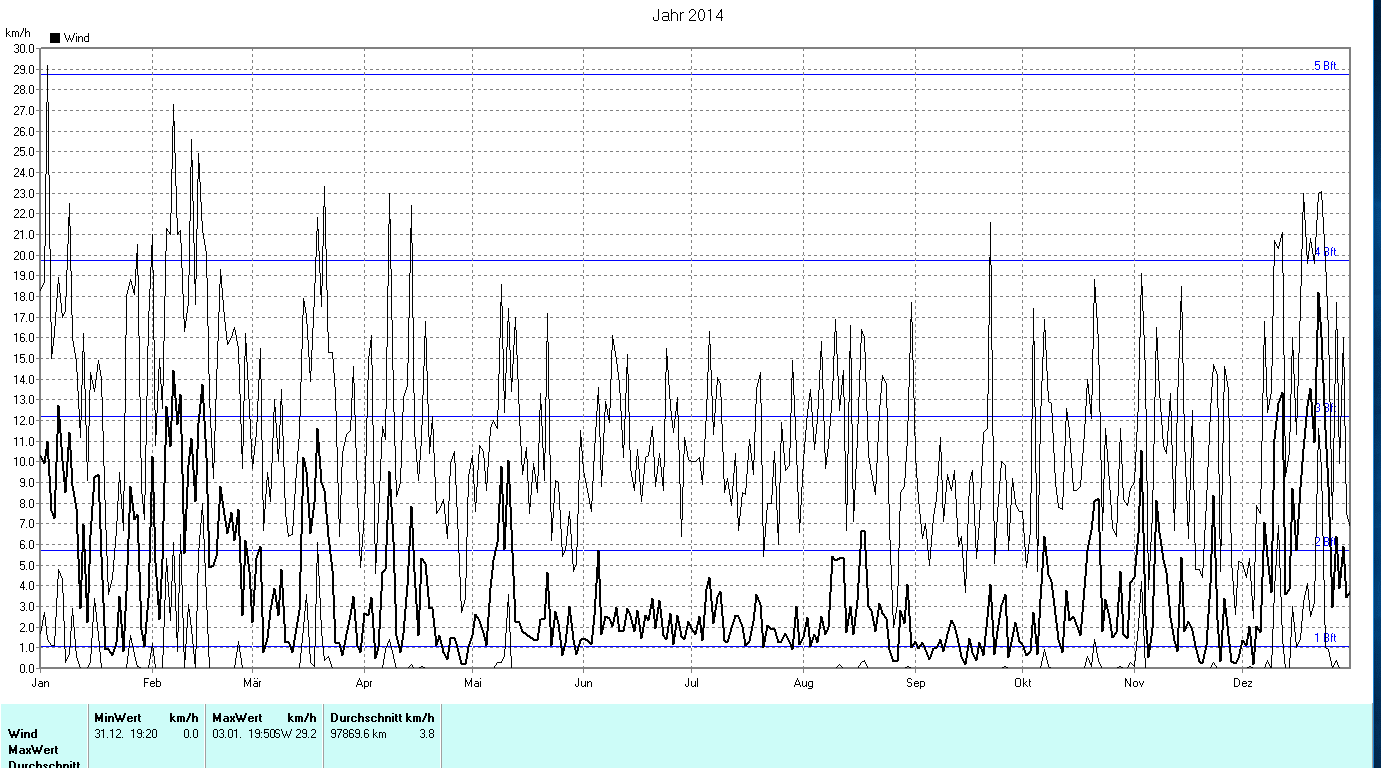Select the "15.0" Y-axis tick label
This screenshot has width=1381, height=768.
22,358
